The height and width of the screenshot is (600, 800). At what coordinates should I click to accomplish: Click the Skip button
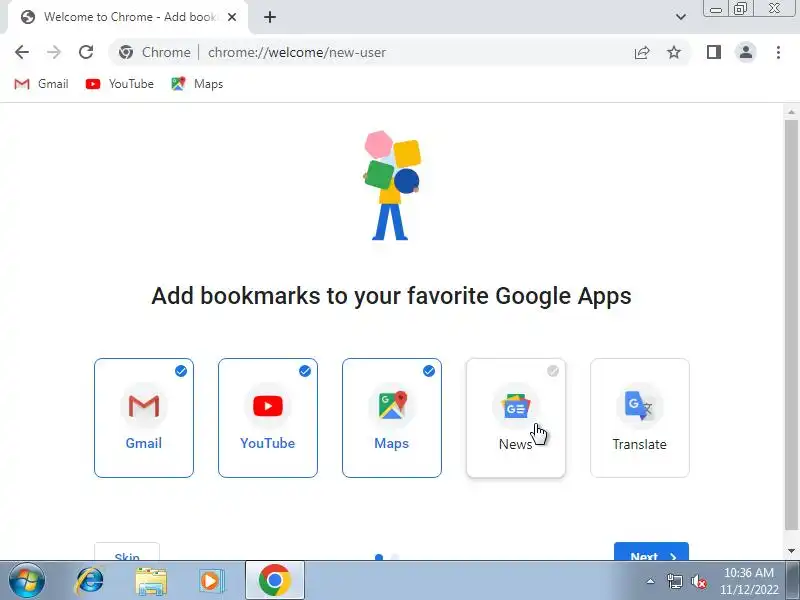(x=127, y=552)
